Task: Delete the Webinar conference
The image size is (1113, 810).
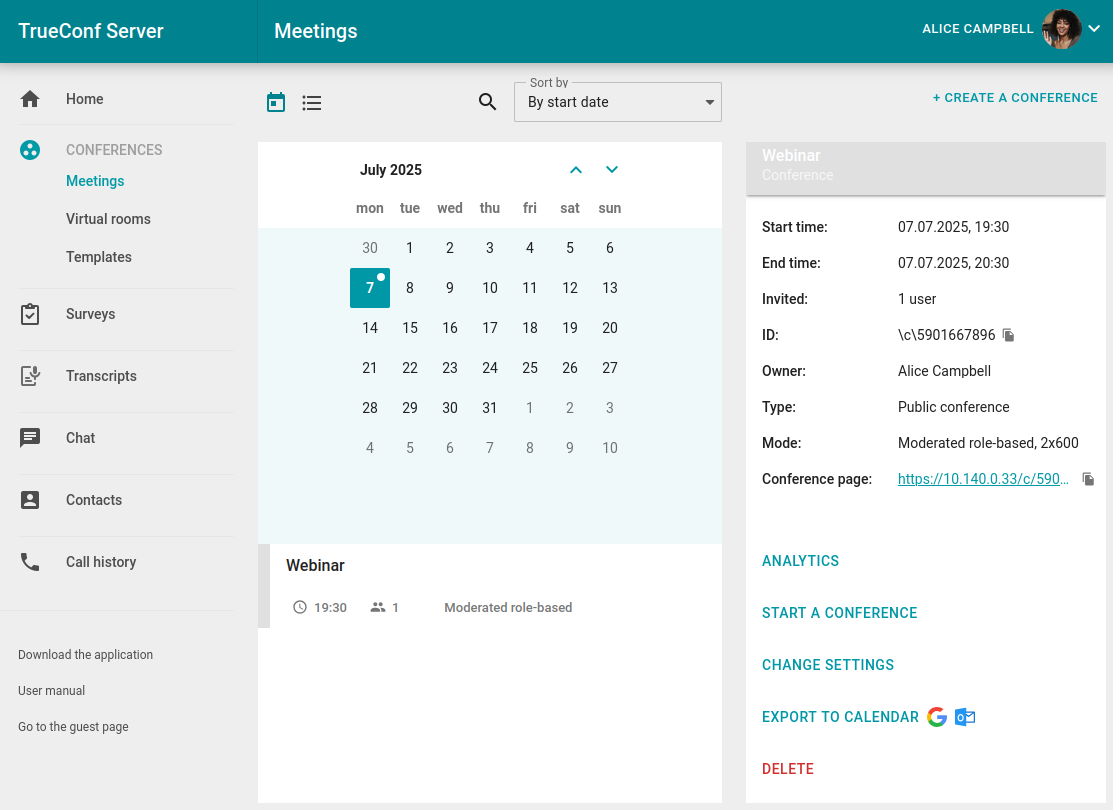Action: point(788,769)
